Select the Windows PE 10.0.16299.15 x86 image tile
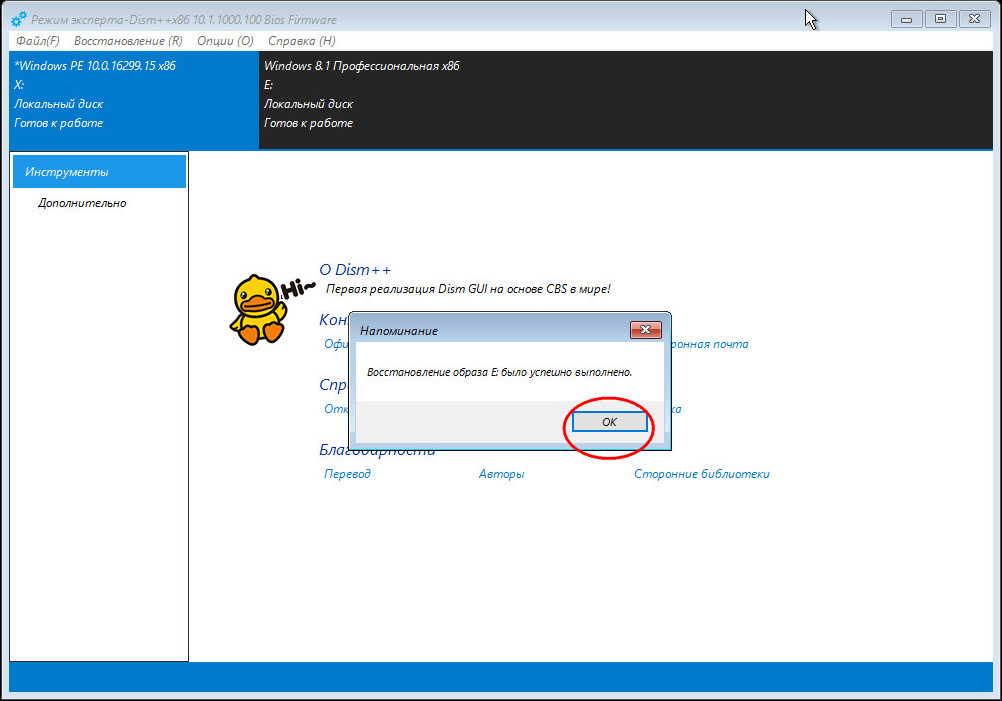Screen dimensions: 1002x701 [x=134, y=100]
